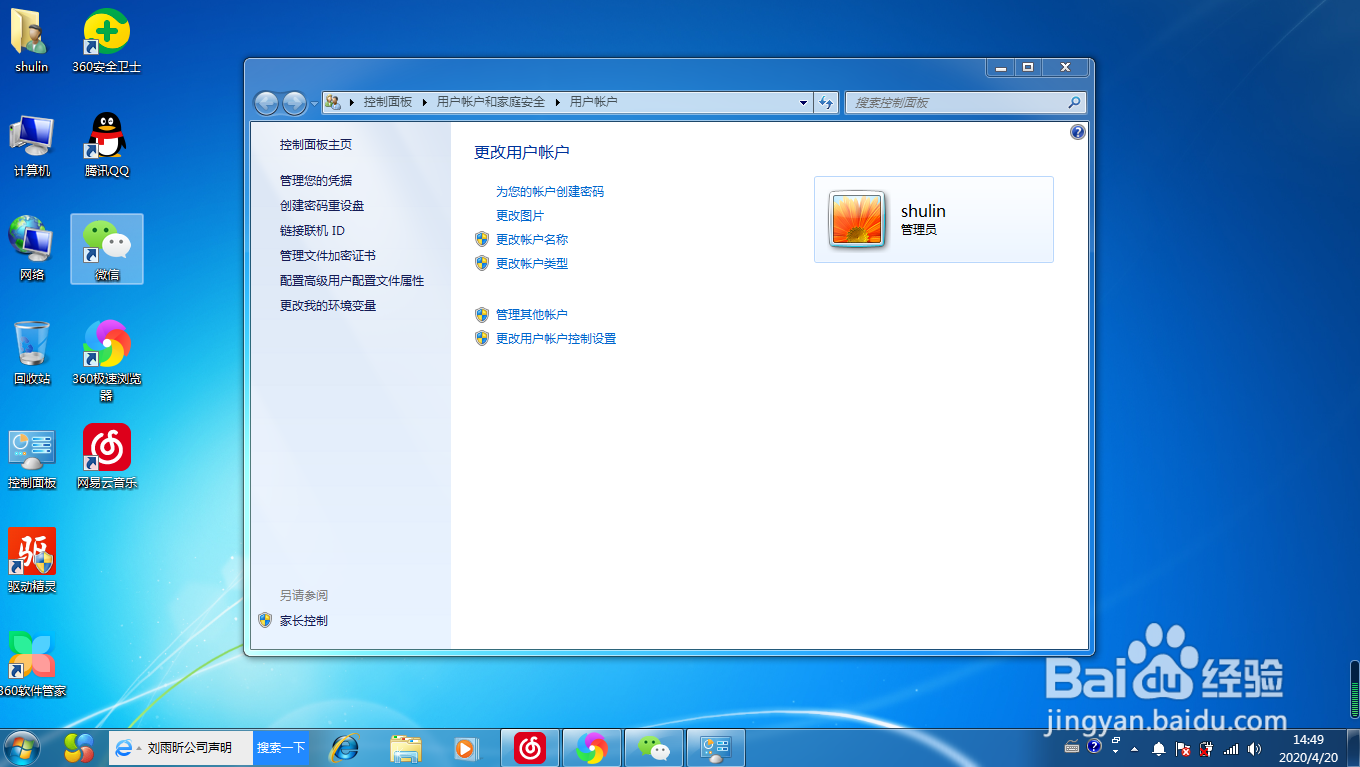
Task: Click 创建密码重设盘 link
Action: coord(322,205)
